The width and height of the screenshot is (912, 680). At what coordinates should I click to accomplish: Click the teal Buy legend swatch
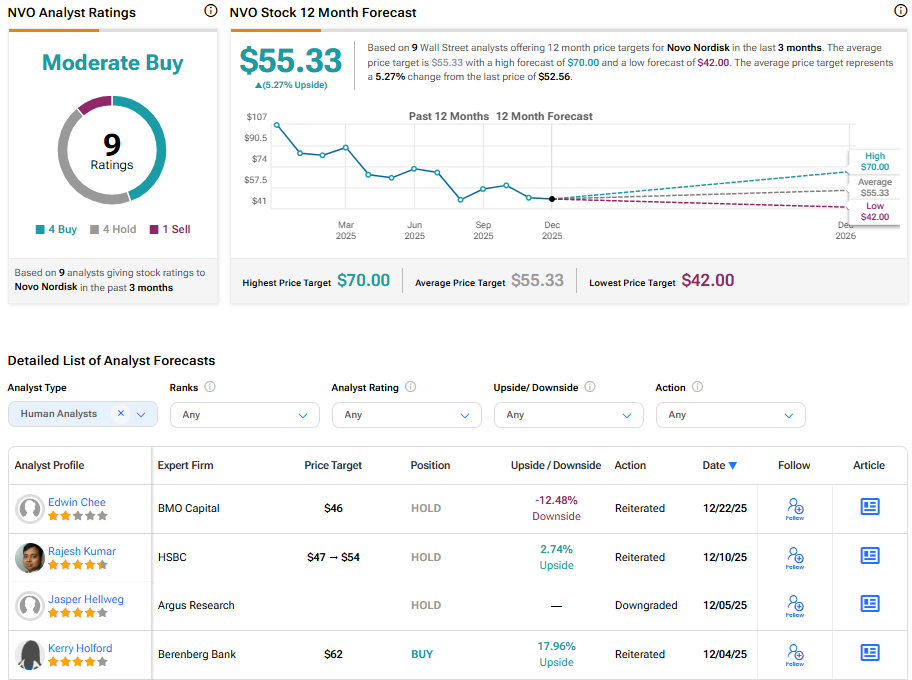(x=40, y=230)
